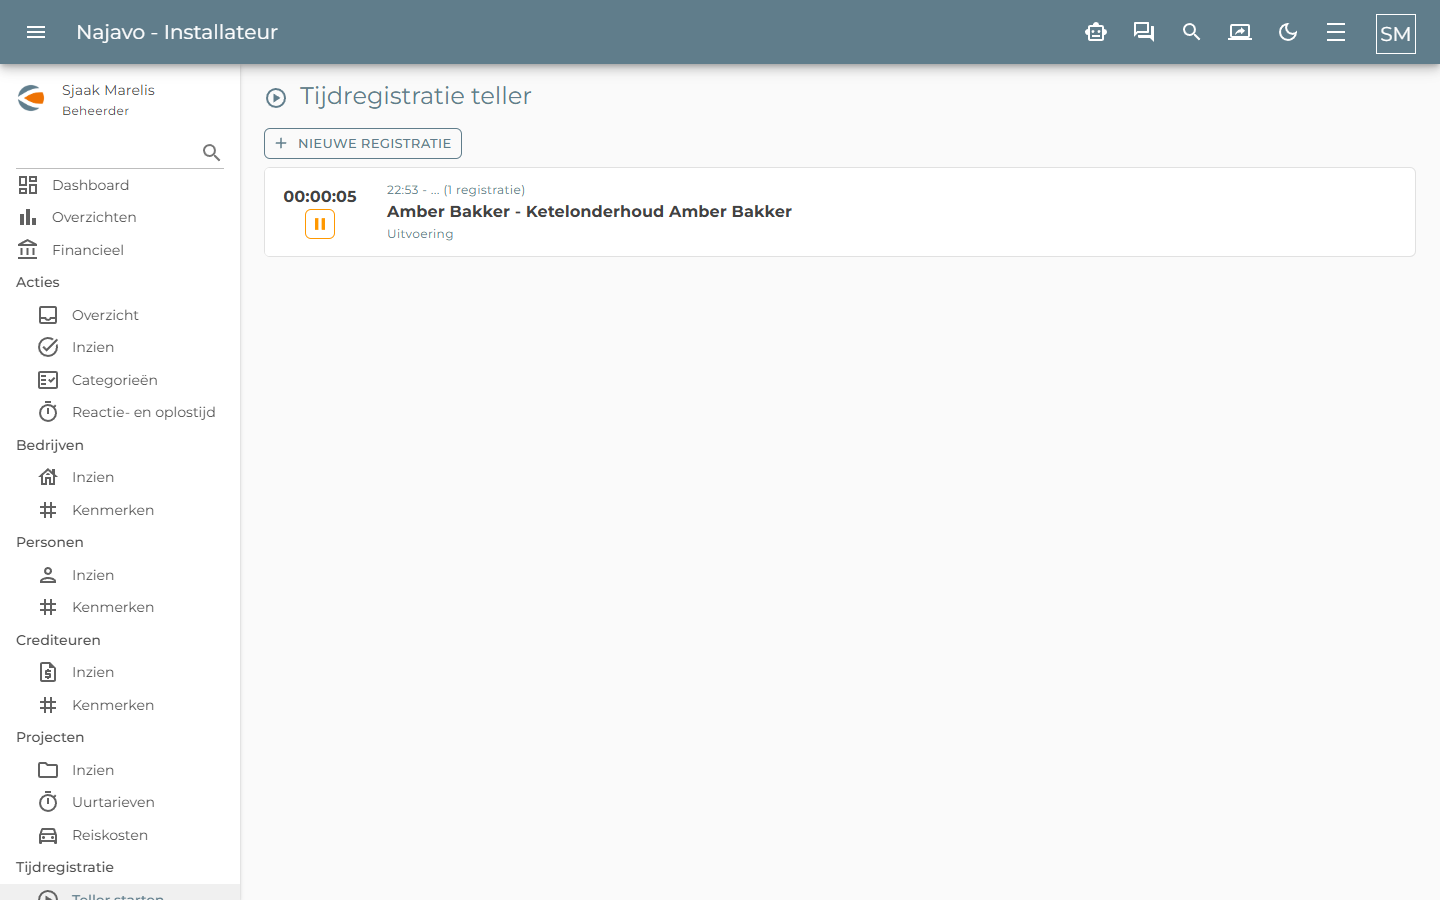Open Inzien under Acties
Screen dimensions: 1440x900
click(120, 347)
